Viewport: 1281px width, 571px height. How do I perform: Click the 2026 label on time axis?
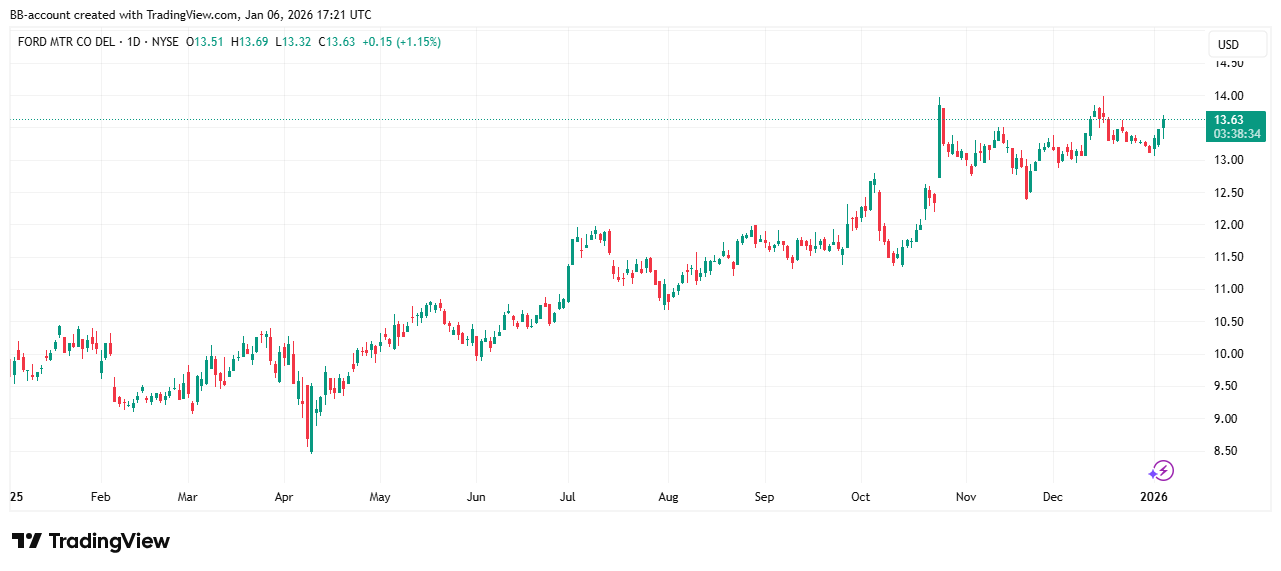1154,496
